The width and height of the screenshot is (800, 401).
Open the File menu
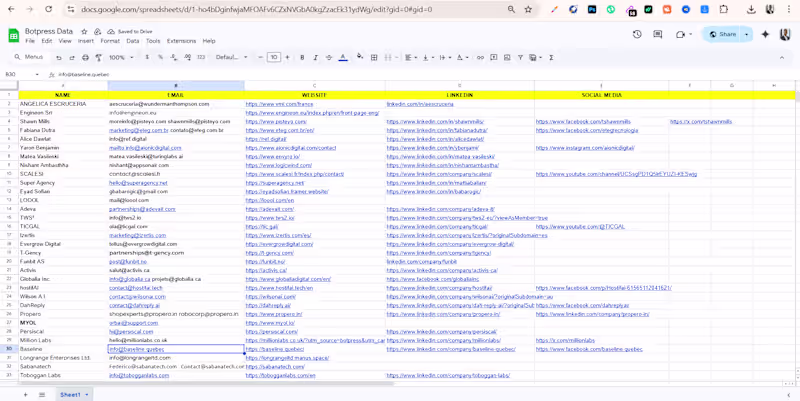30,41
